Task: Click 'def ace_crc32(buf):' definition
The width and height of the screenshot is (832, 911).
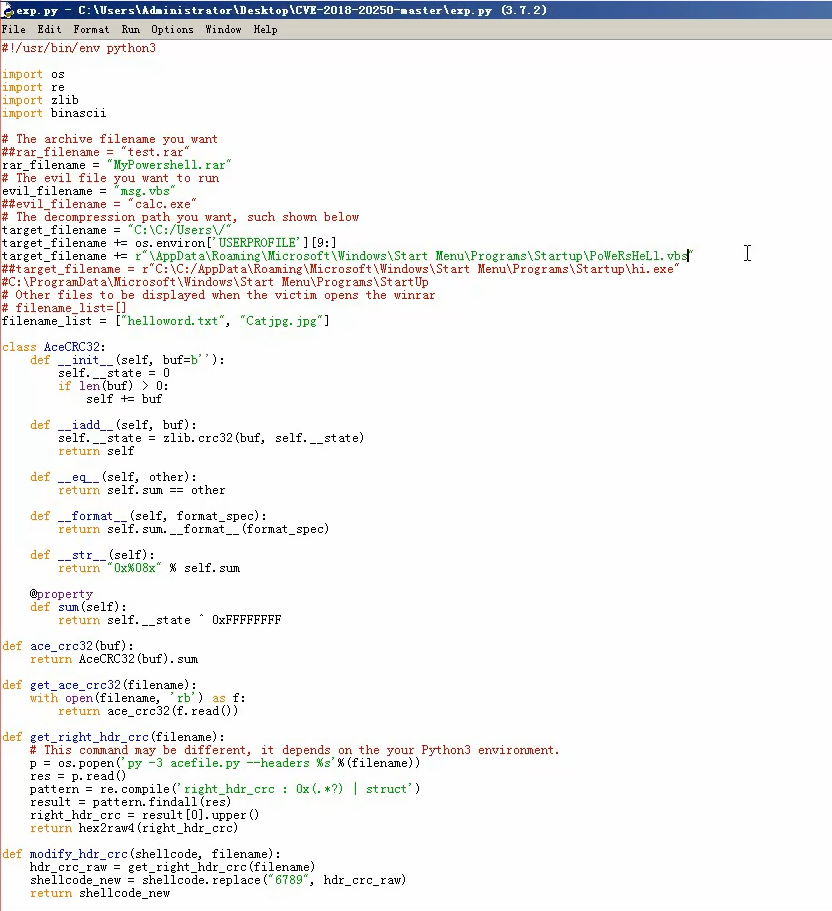Action: coord(68,646)
